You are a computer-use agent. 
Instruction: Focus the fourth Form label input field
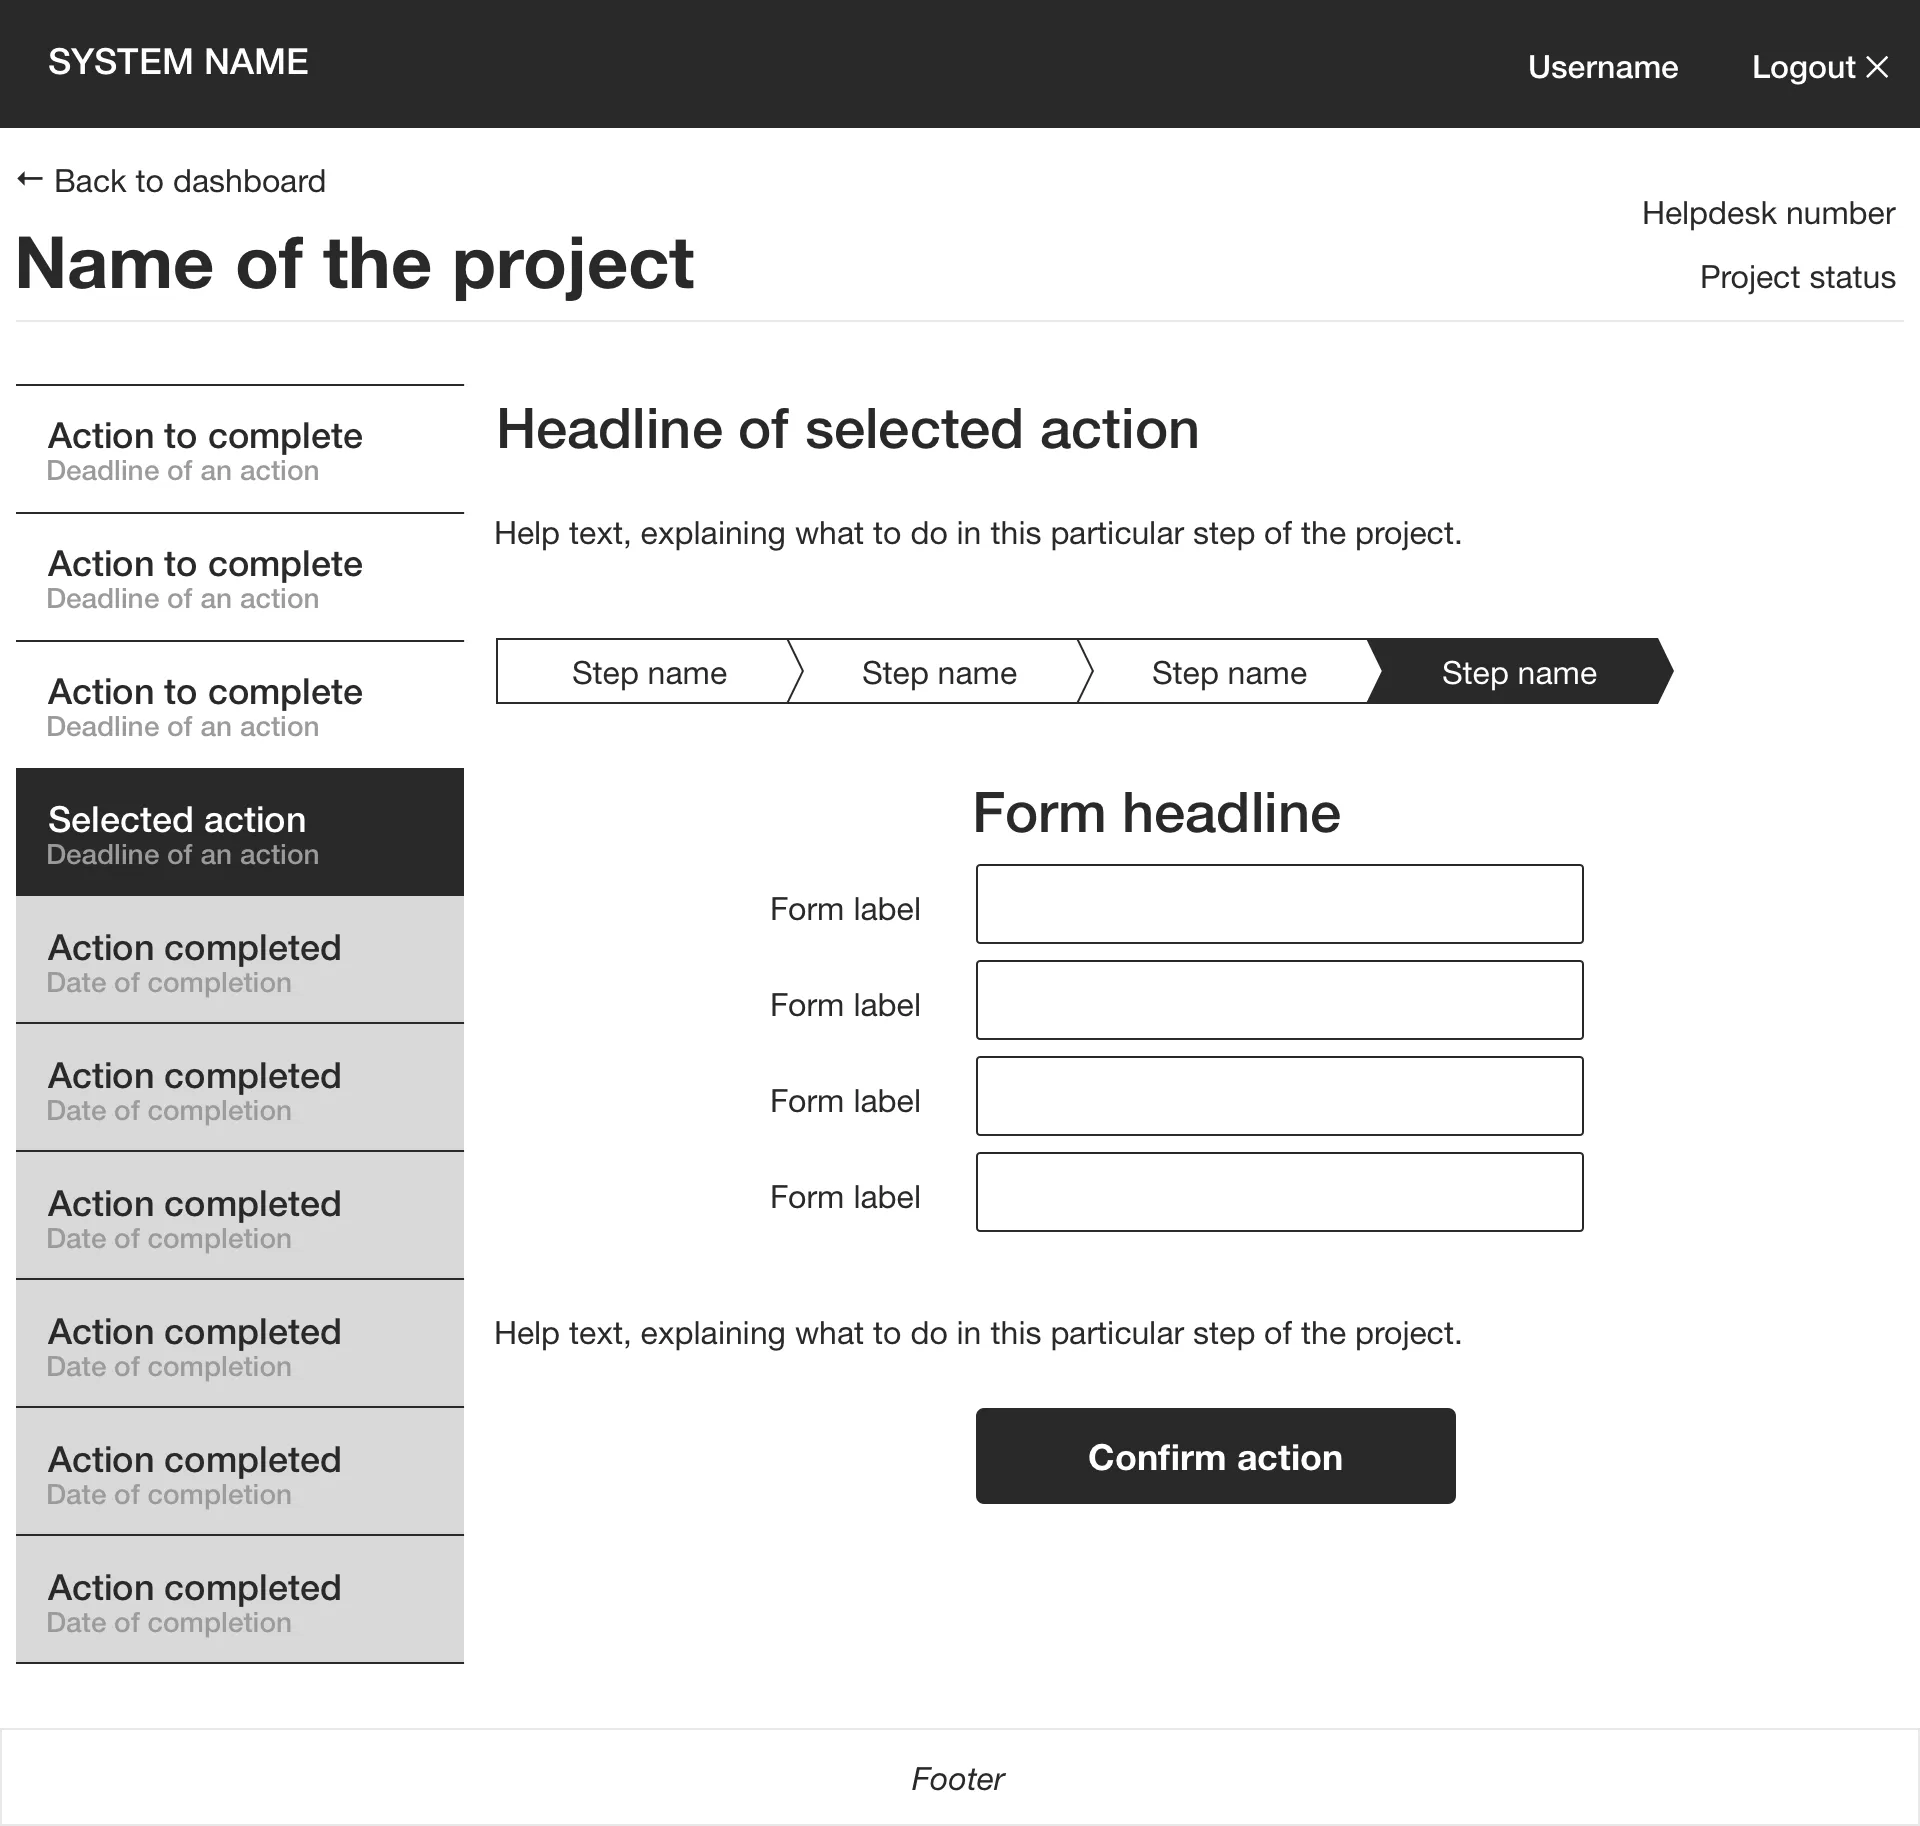pos(1279,1192)
